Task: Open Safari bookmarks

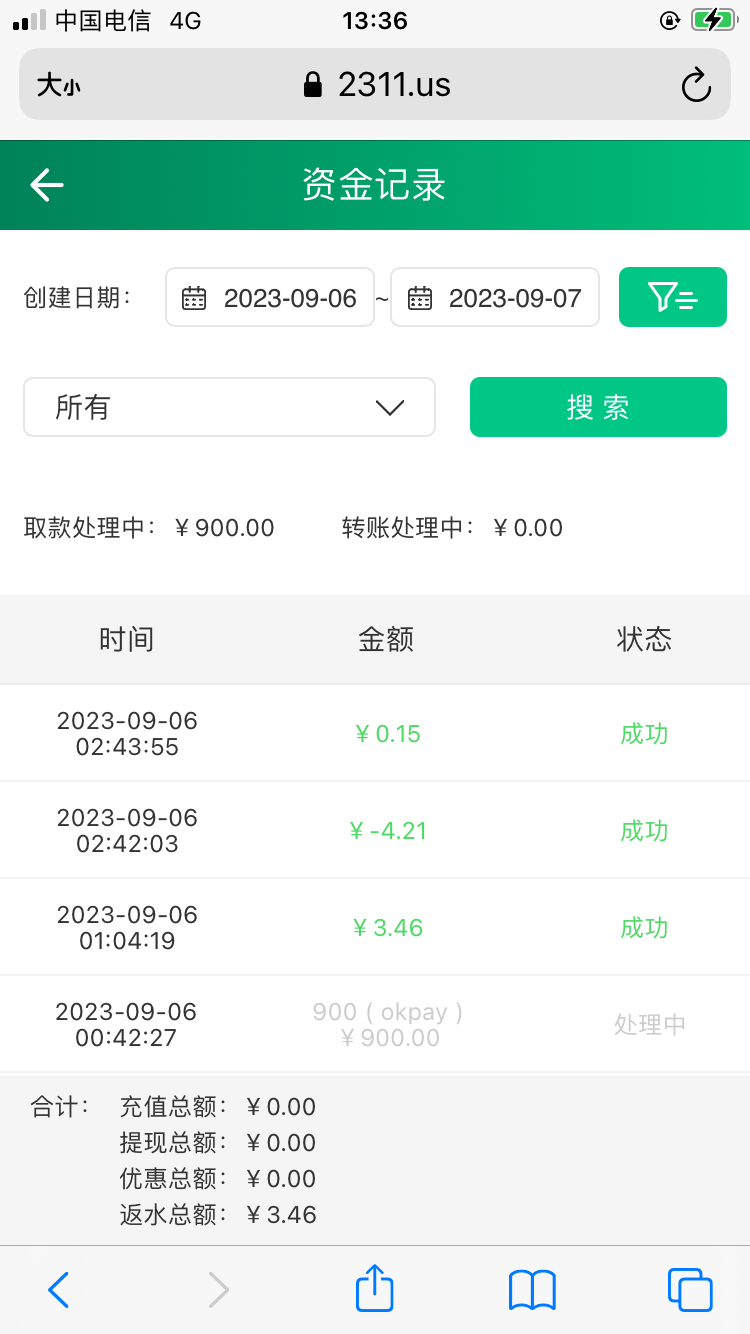Action: (x=532, y=1289)
